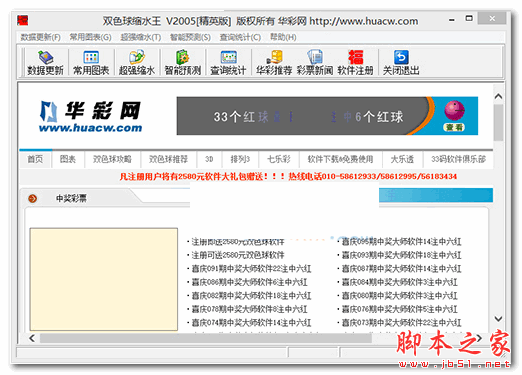The image size is (522, 375).
Task: Click the horizontal scrollbar left arrow
Action: pyautogui.click(x=32, y=338)
